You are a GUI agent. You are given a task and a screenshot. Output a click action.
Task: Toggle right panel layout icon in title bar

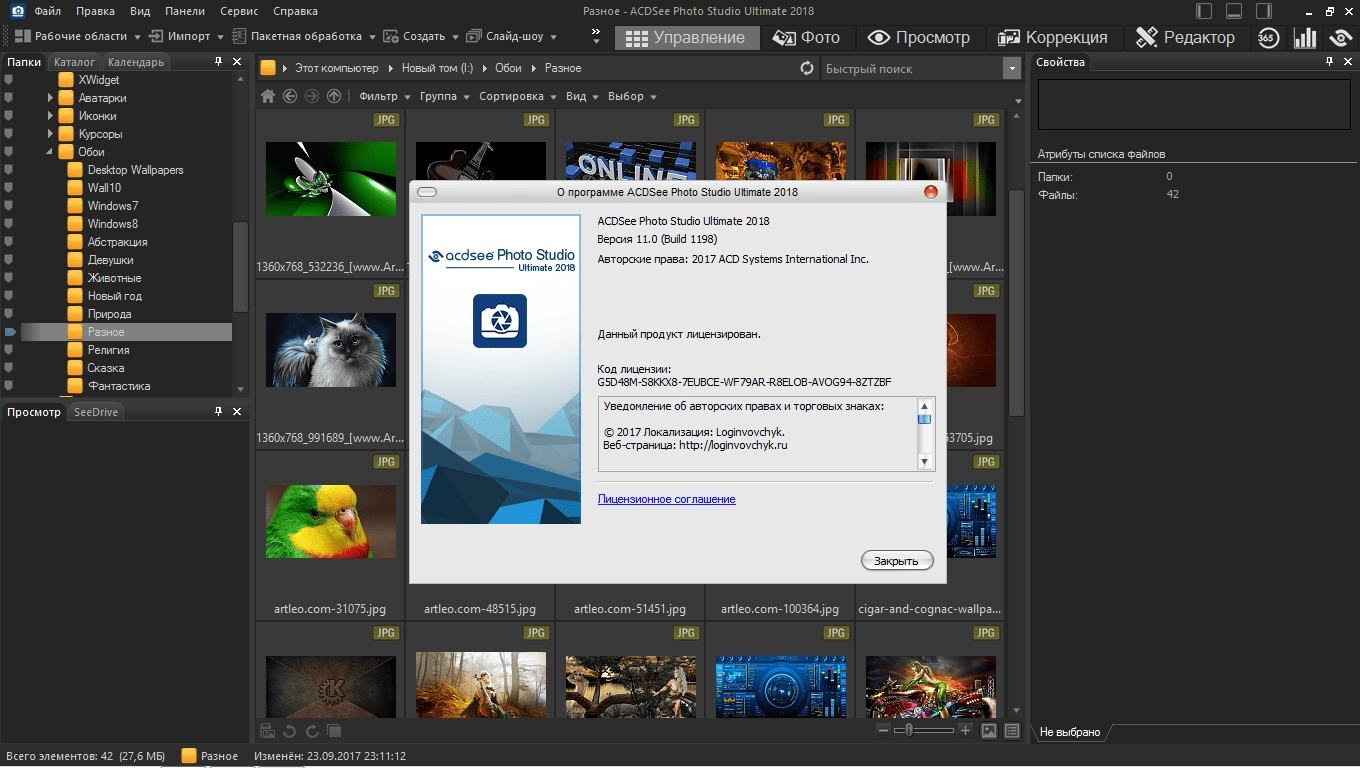1265,11
